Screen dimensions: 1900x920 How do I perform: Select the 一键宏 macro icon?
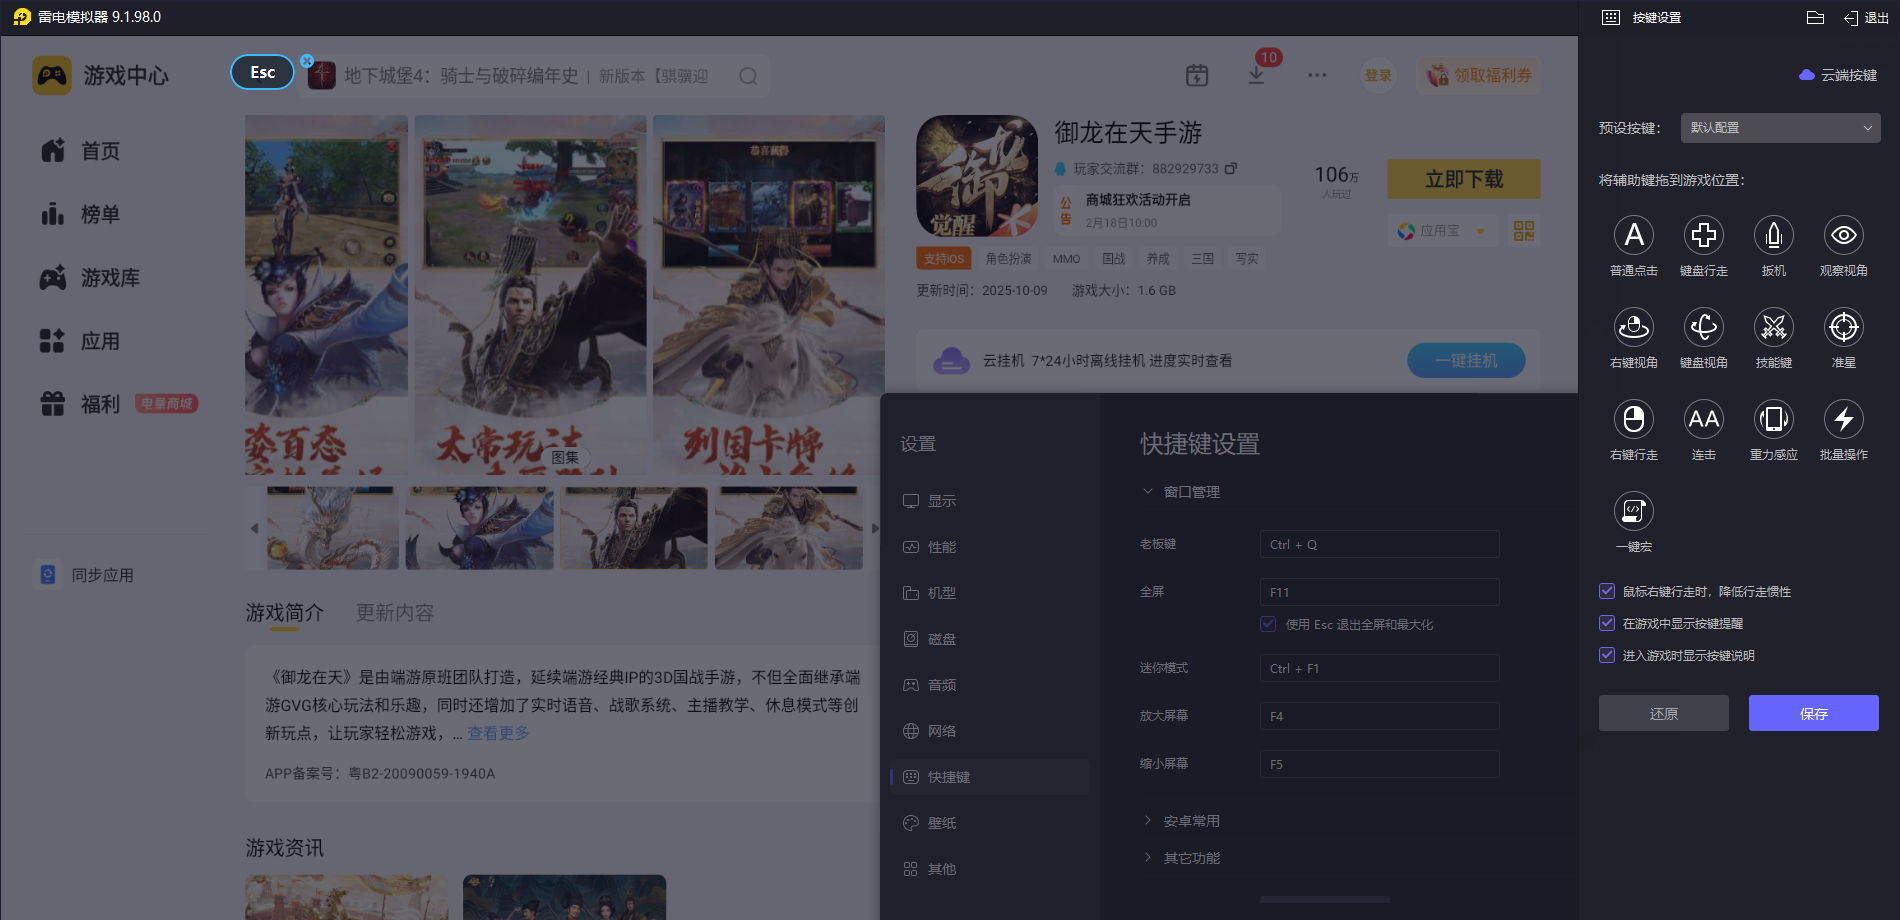1633,512
